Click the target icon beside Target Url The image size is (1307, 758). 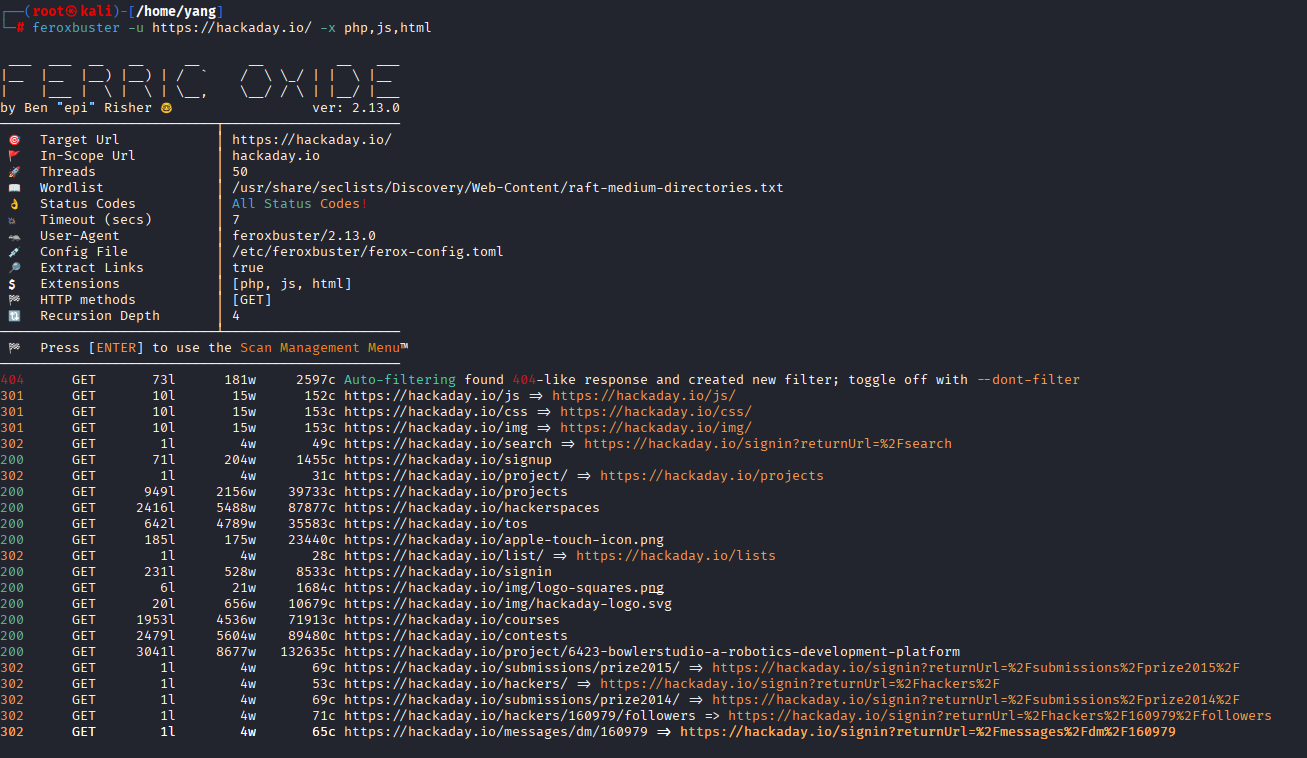[x=14, y=140]
